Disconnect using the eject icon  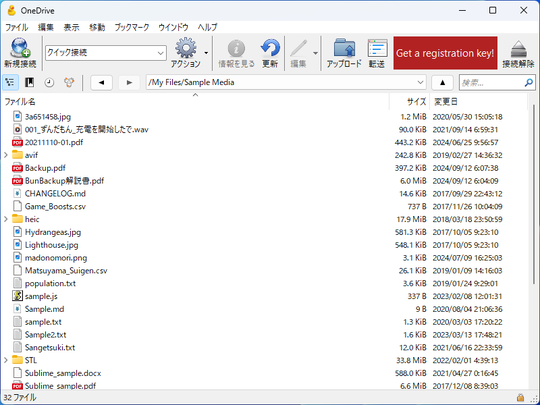tap(518, 49)
